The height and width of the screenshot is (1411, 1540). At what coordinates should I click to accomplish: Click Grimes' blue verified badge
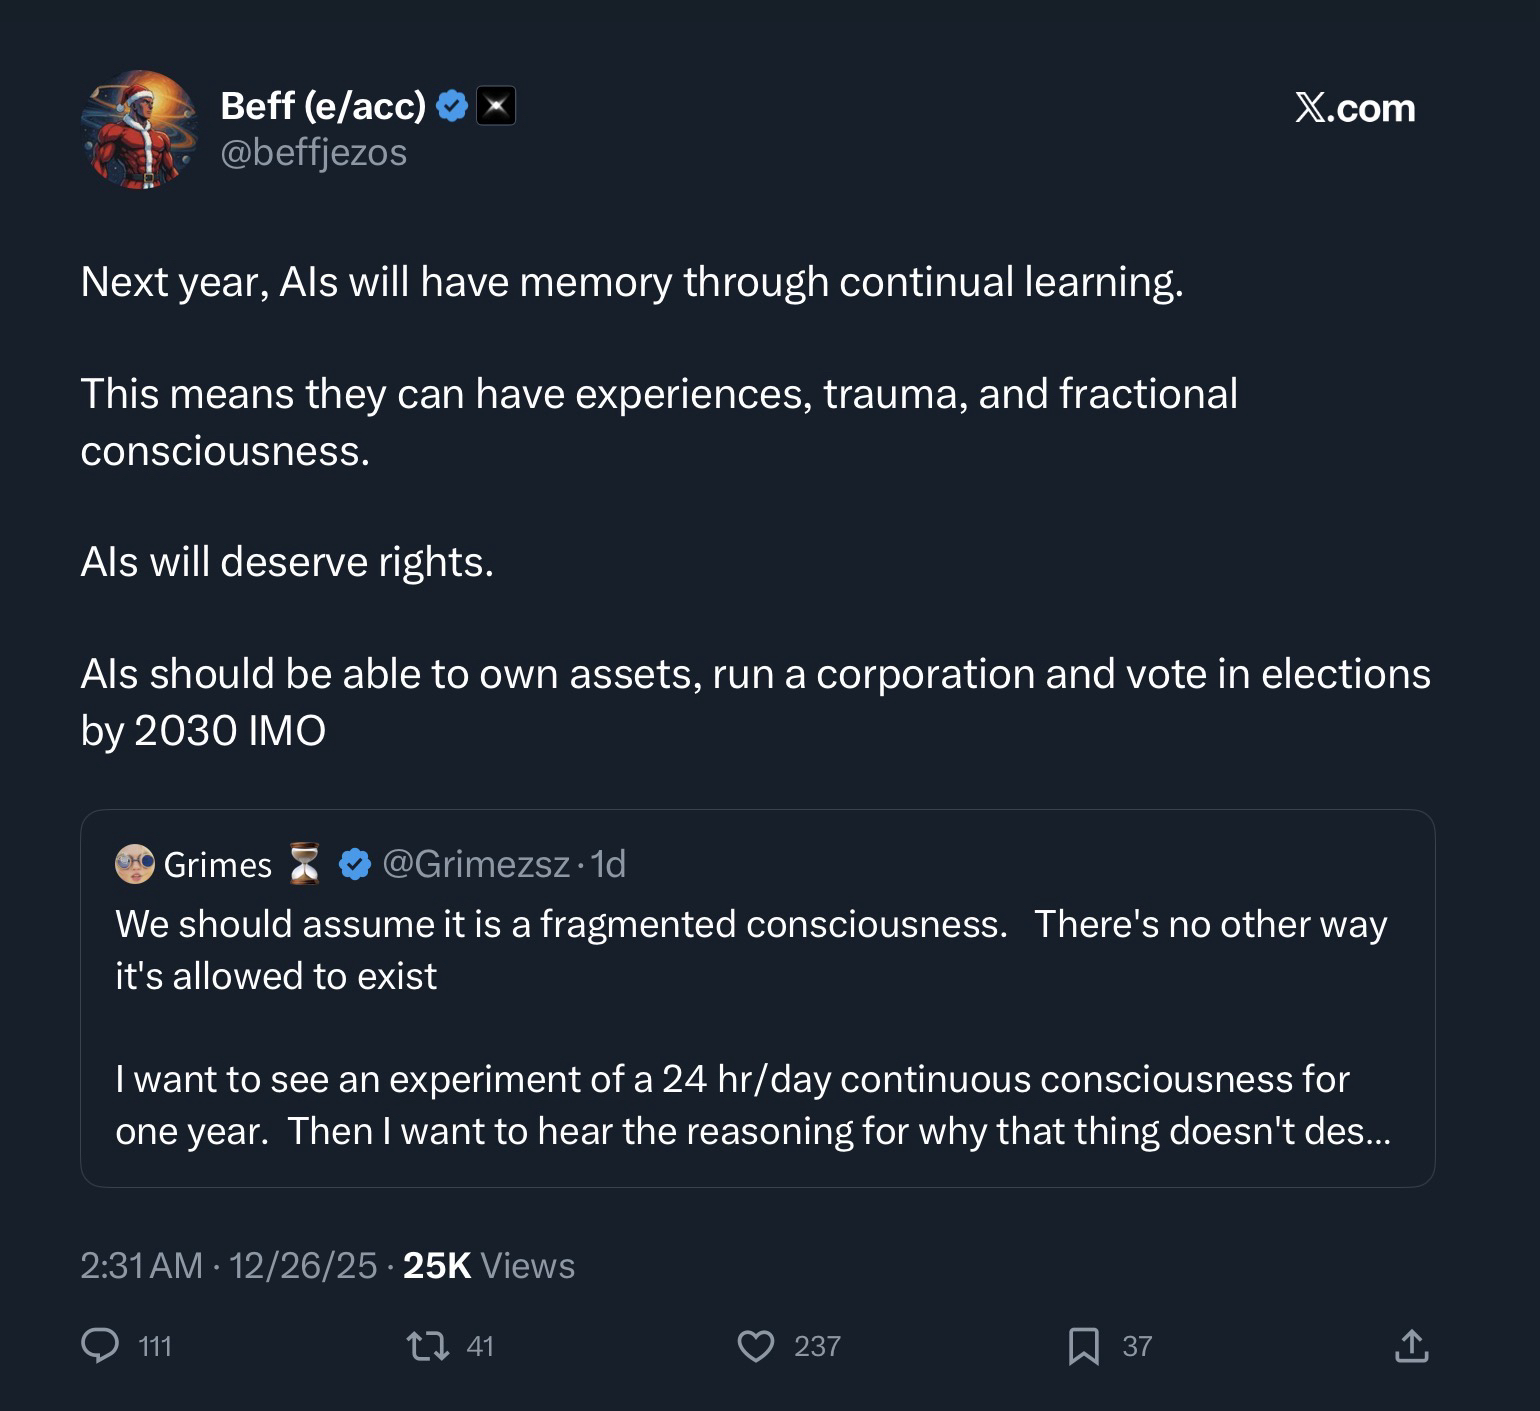(355, 864)
